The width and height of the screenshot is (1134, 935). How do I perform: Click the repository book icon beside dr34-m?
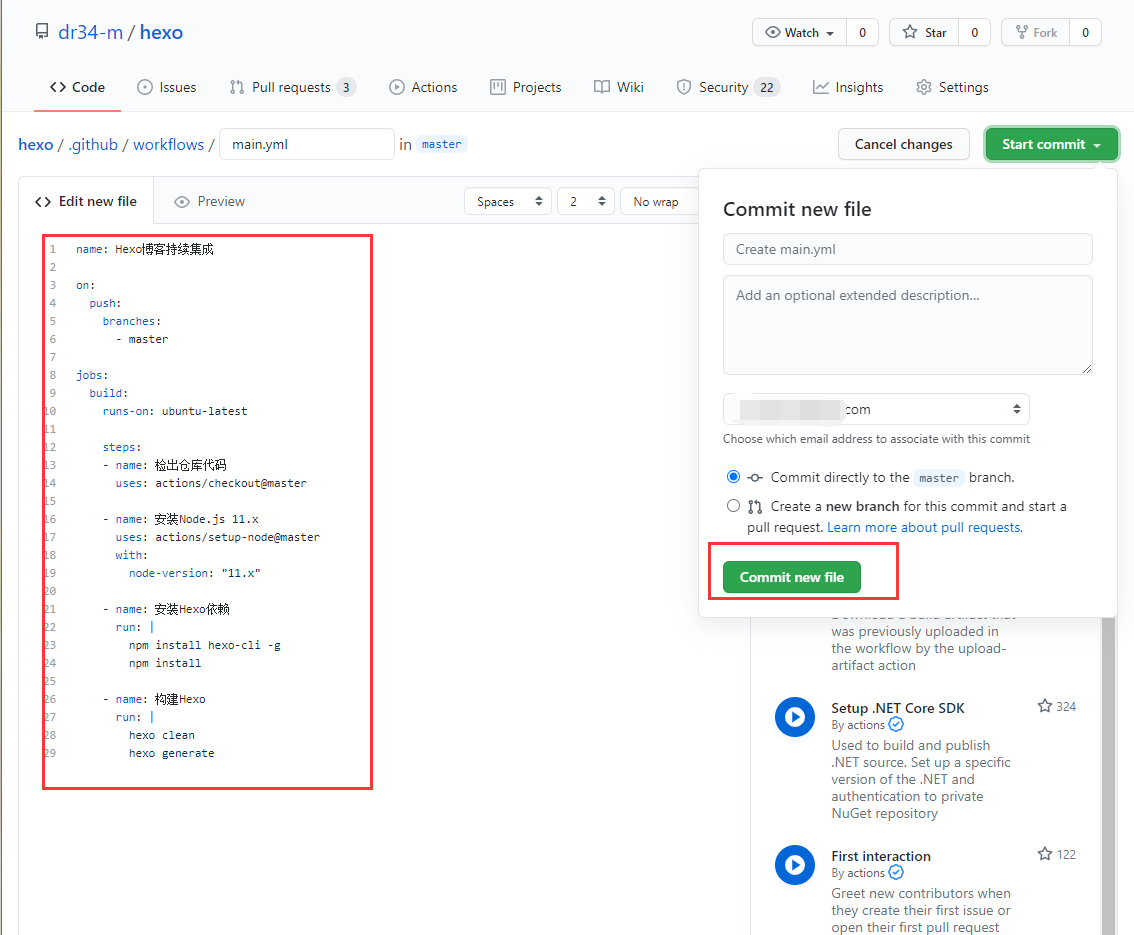tap(42, 32)
